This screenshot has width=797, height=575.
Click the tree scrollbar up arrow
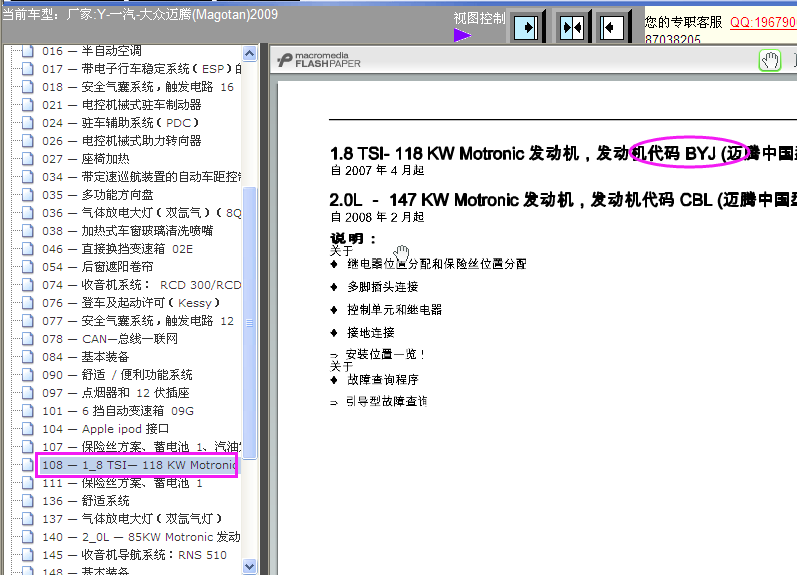[x=250, y=53]
